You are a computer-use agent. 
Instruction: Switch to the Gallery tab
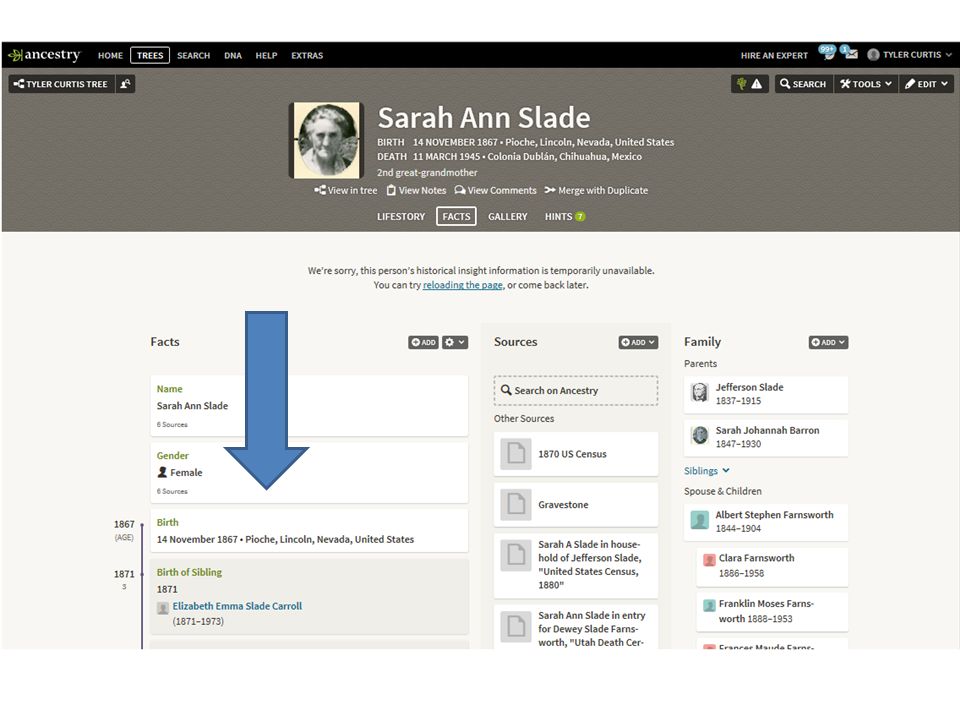(x=508, y=217)
